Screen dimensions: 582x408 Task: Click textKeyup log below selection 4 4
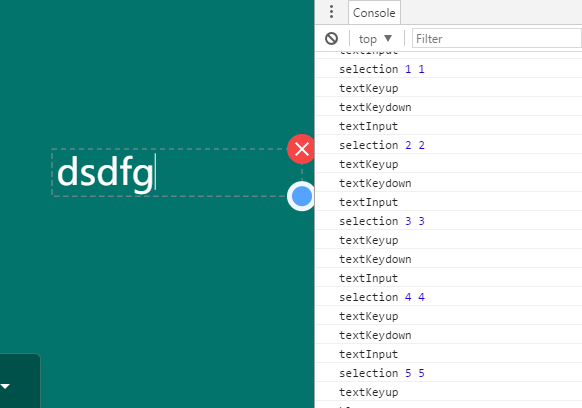pyautogui.click(x=448, y=316)
